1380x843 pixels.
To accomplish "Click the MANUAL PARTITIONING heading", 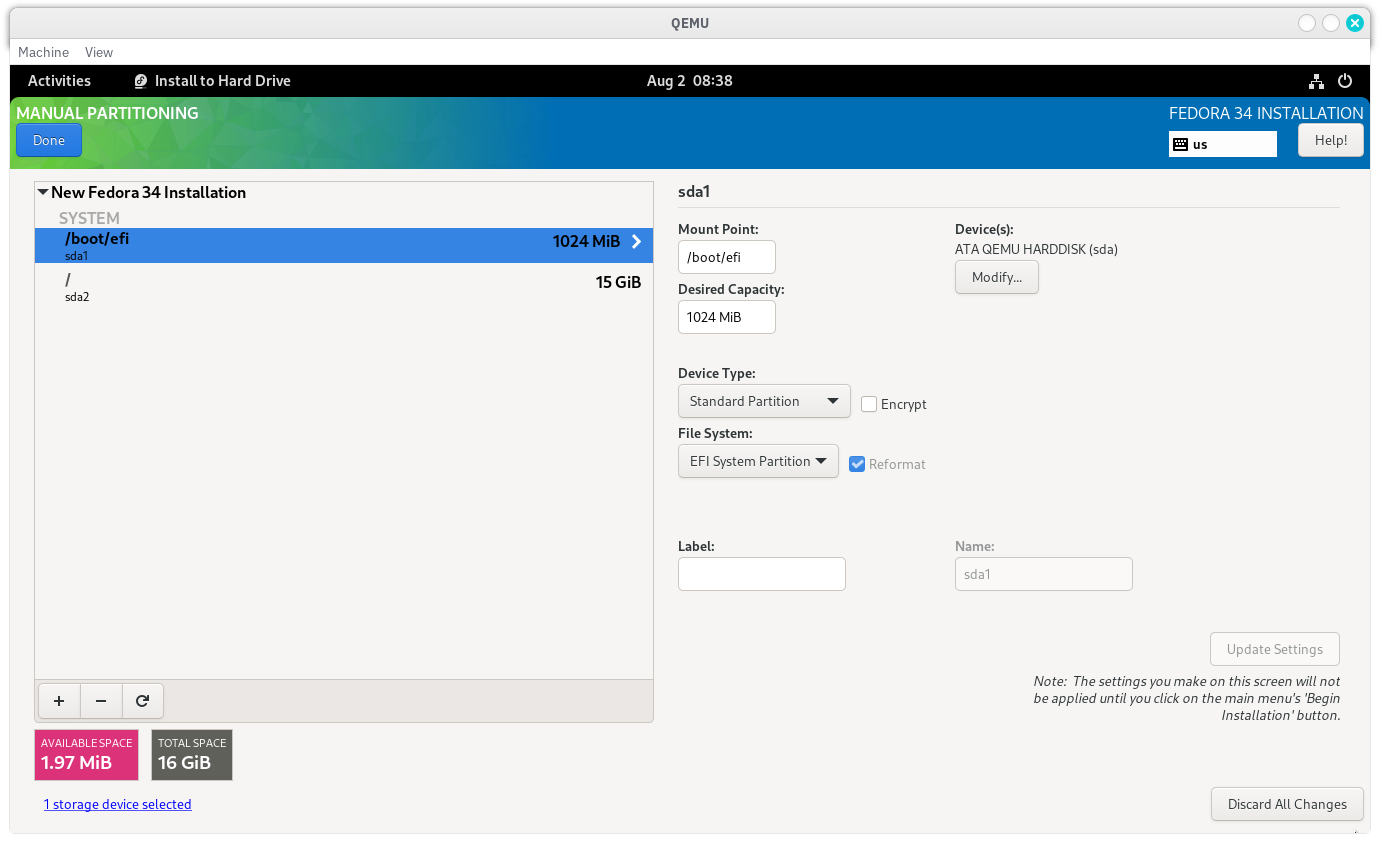I will tap(107, 113).
